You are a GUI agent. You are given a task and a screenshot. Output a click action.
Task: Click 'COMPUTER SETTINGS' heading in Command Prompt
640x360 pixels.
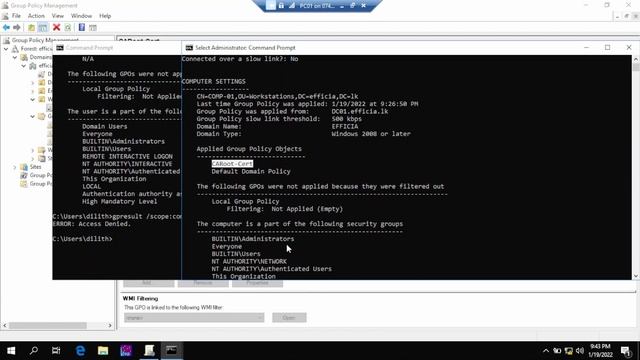coord(213,82)
